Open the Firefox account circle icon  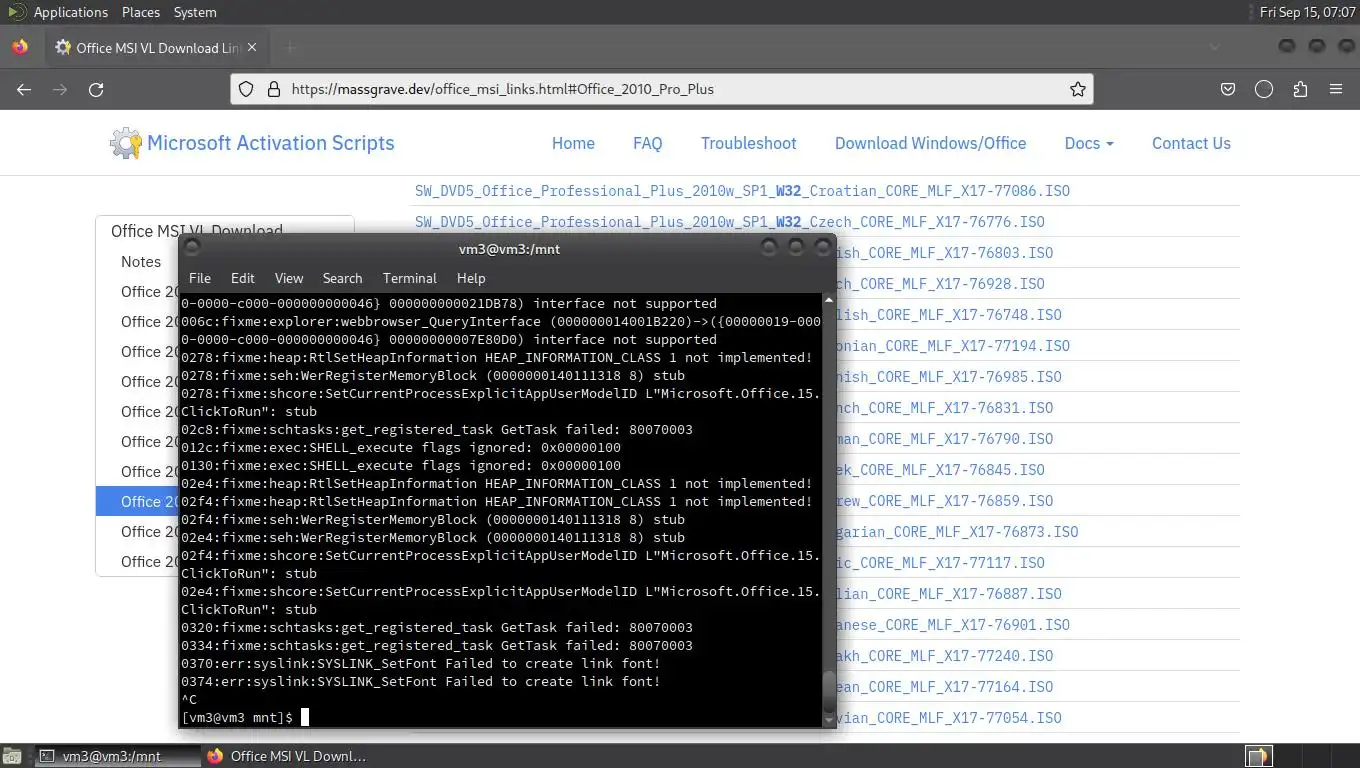pyautogui.click(x=1264, y=89)
